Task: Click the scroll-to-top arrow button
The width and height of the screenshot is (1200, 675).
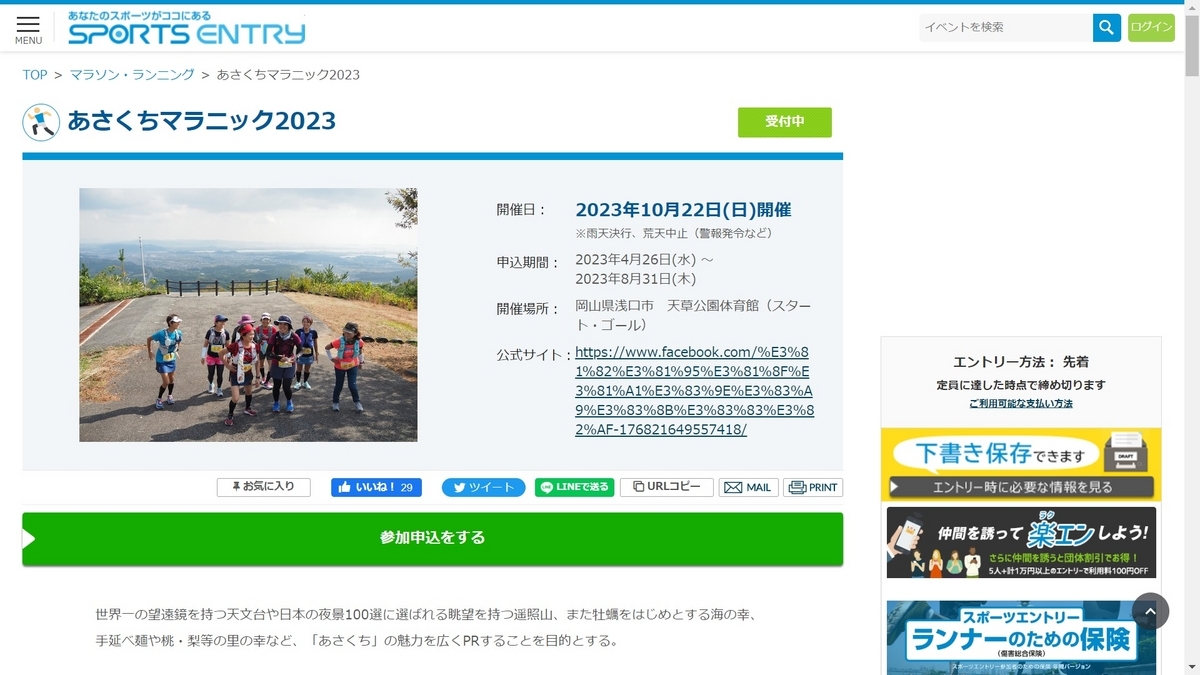Action: coord(1151,611)
